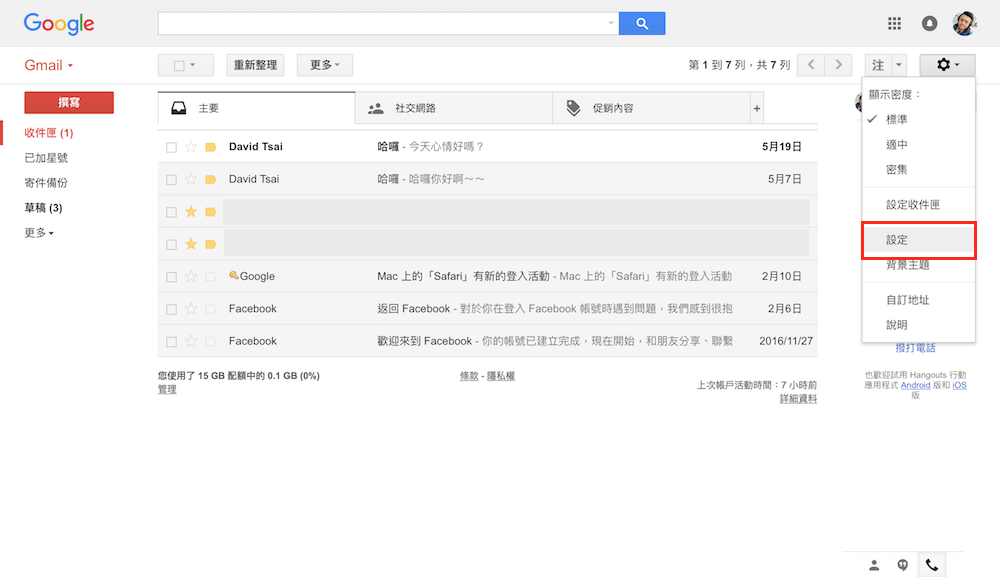Open the 詳細資料 account activity link
This screenshot has height=577, width=1000.
pos(798,399)
